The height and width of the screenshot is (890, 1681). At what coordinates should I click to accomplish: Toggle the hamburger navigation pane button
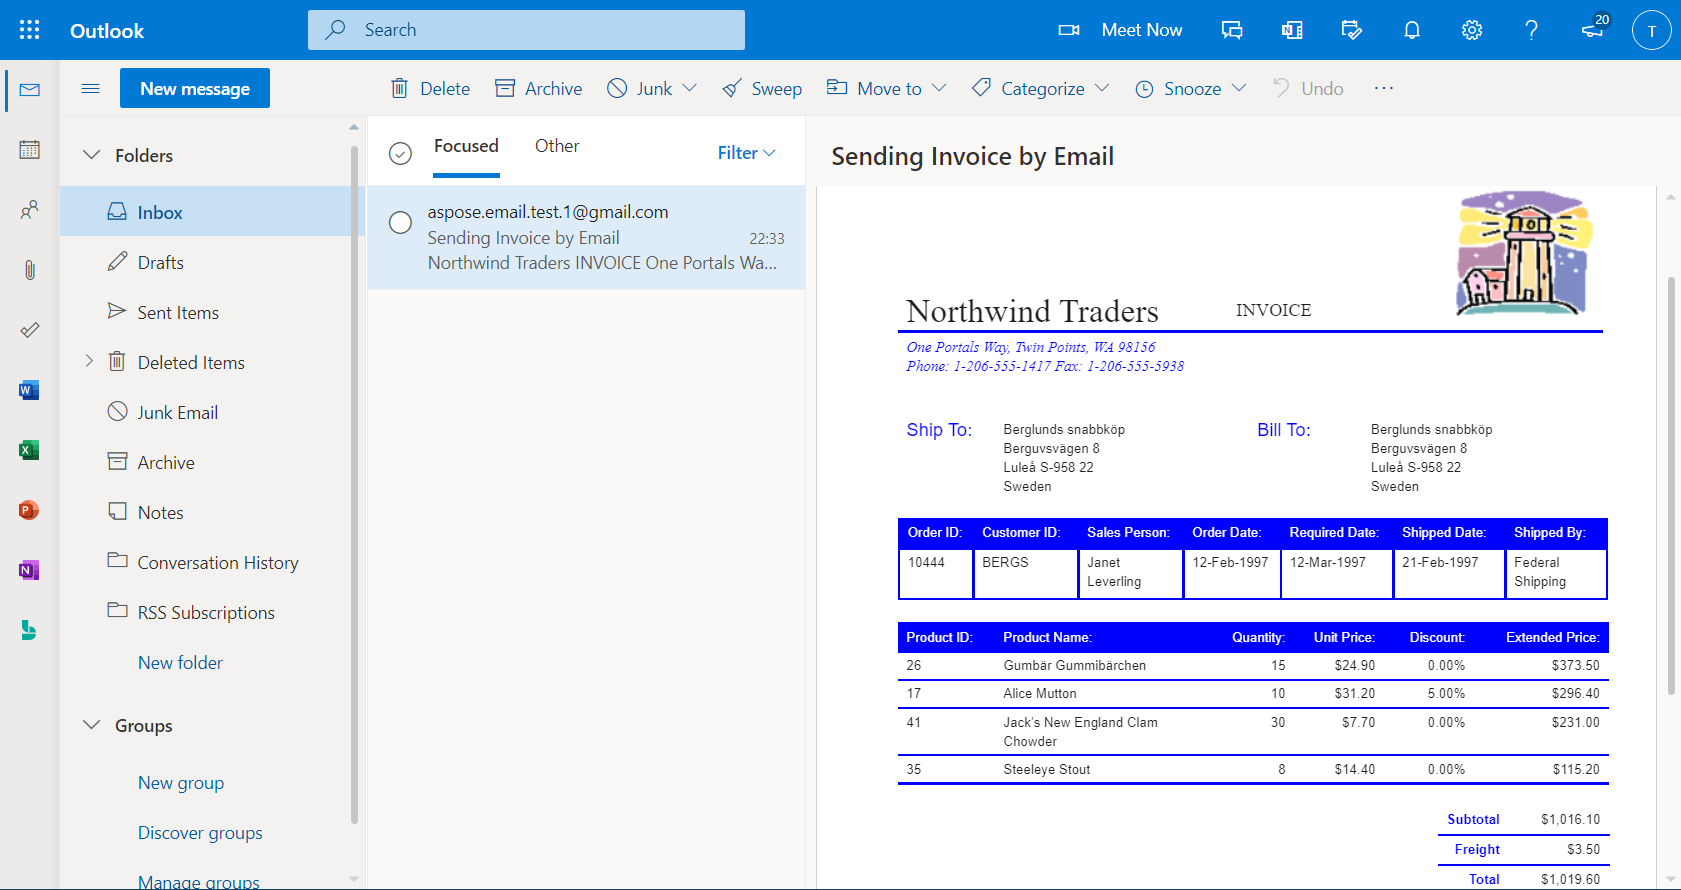[90, 88]
